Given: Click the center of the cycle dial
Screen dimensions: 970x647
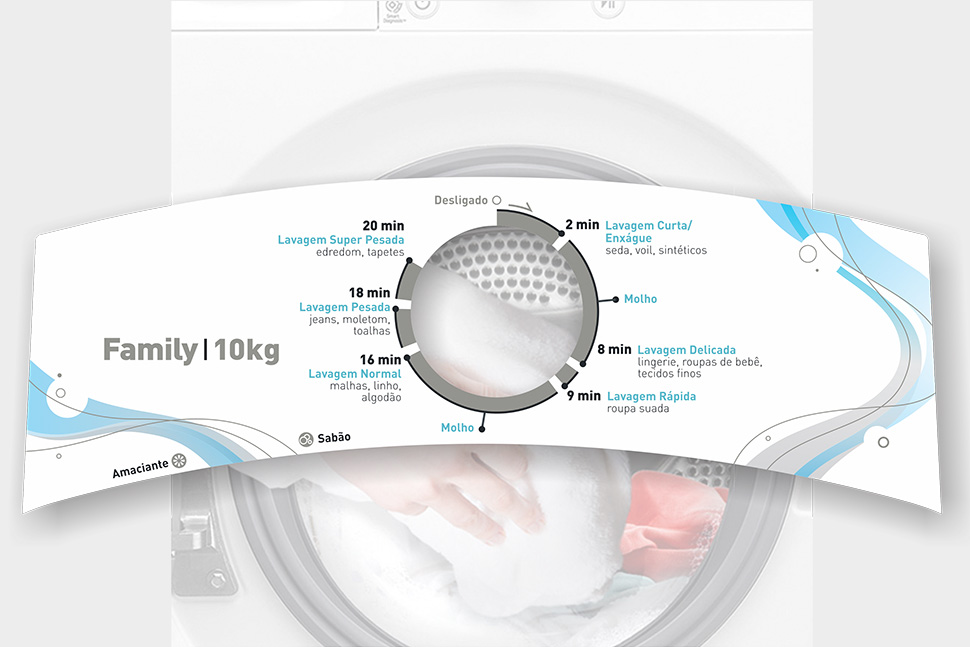Looking at the screenshot, I should pos(497,312).
